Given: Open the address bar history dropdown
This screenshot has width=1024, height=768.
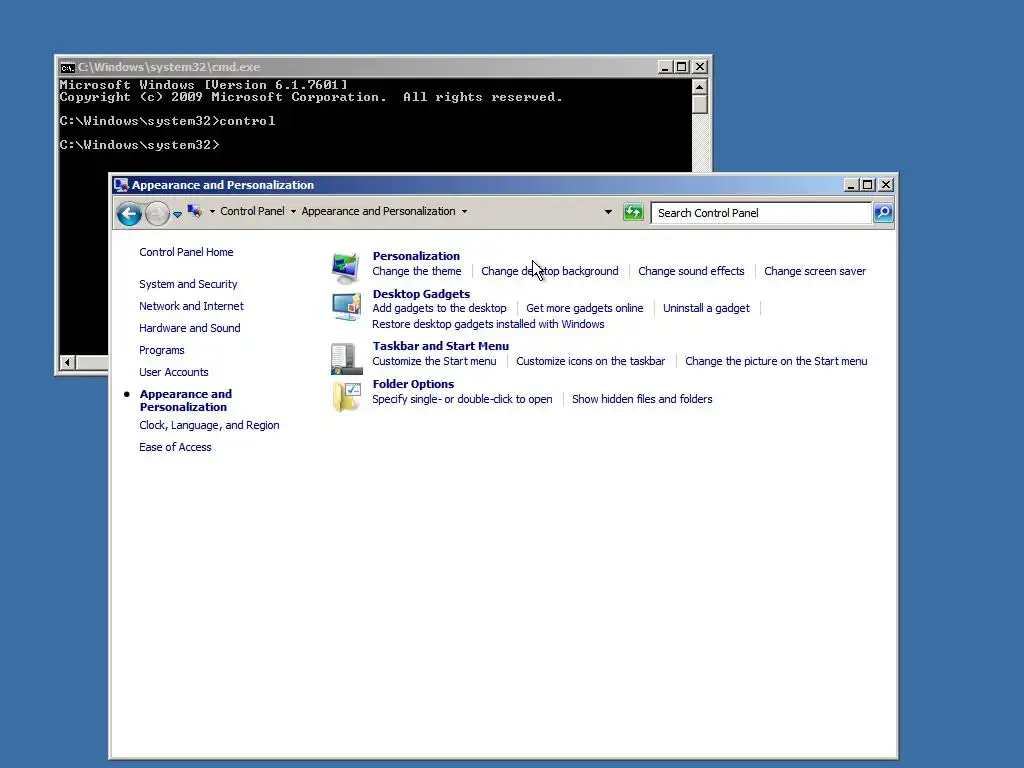Looking at the screenshot, I should (x=608, y=212).
